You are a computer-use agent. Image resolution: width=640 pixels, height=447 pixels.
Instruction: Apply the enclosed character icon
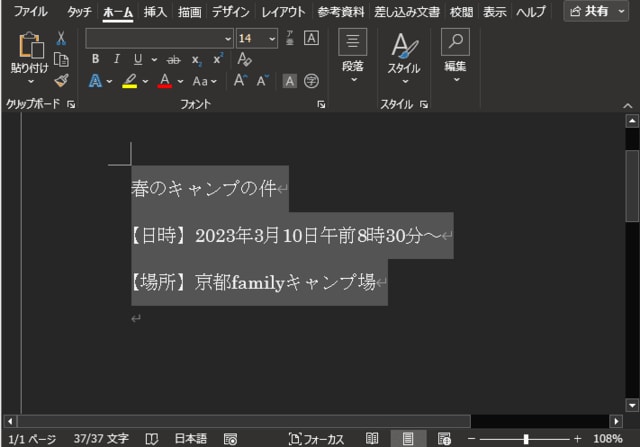[x=311, y=81]
